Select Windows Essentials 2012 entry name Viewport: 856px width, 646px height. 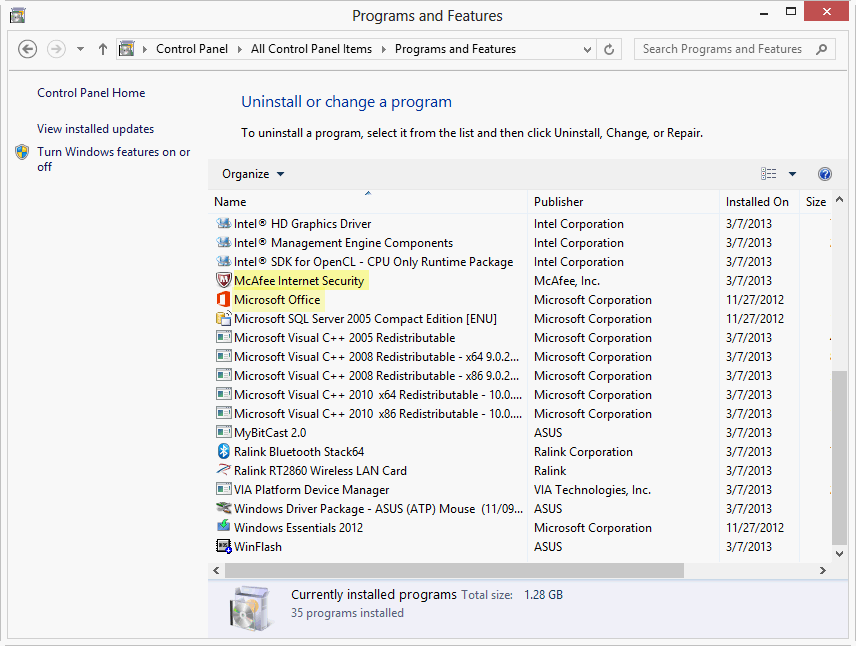[x=299, y=528]
